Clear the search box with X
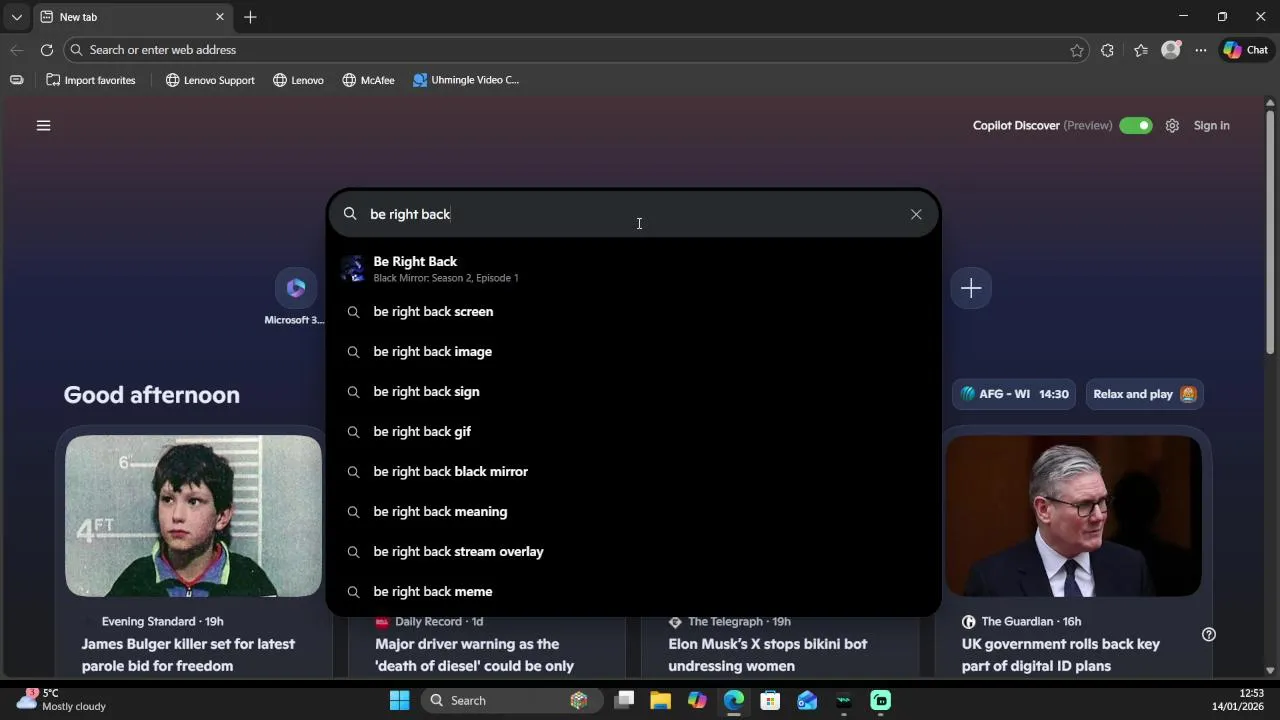 pos(916,214)
